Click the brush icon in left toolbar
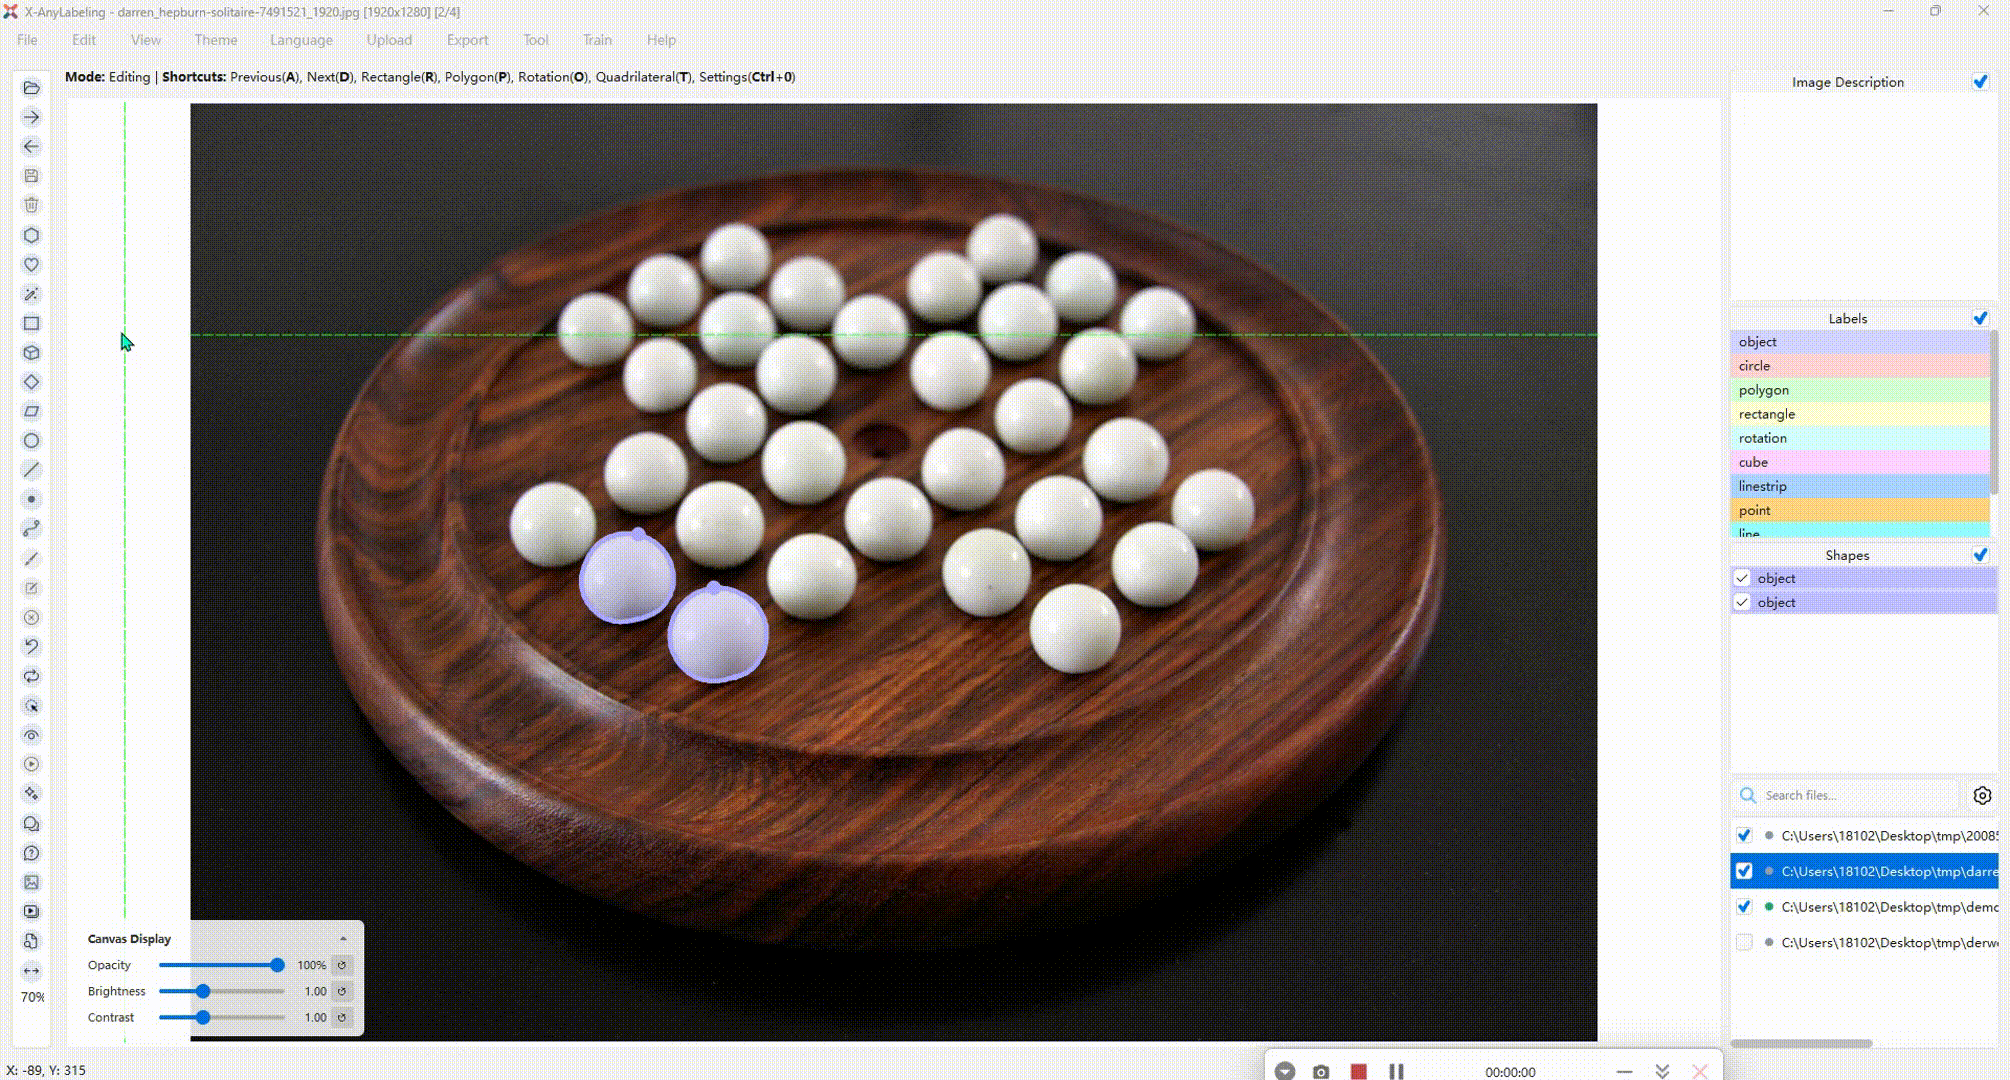This screenshot has height=1080, width=2010. (31, 558)
